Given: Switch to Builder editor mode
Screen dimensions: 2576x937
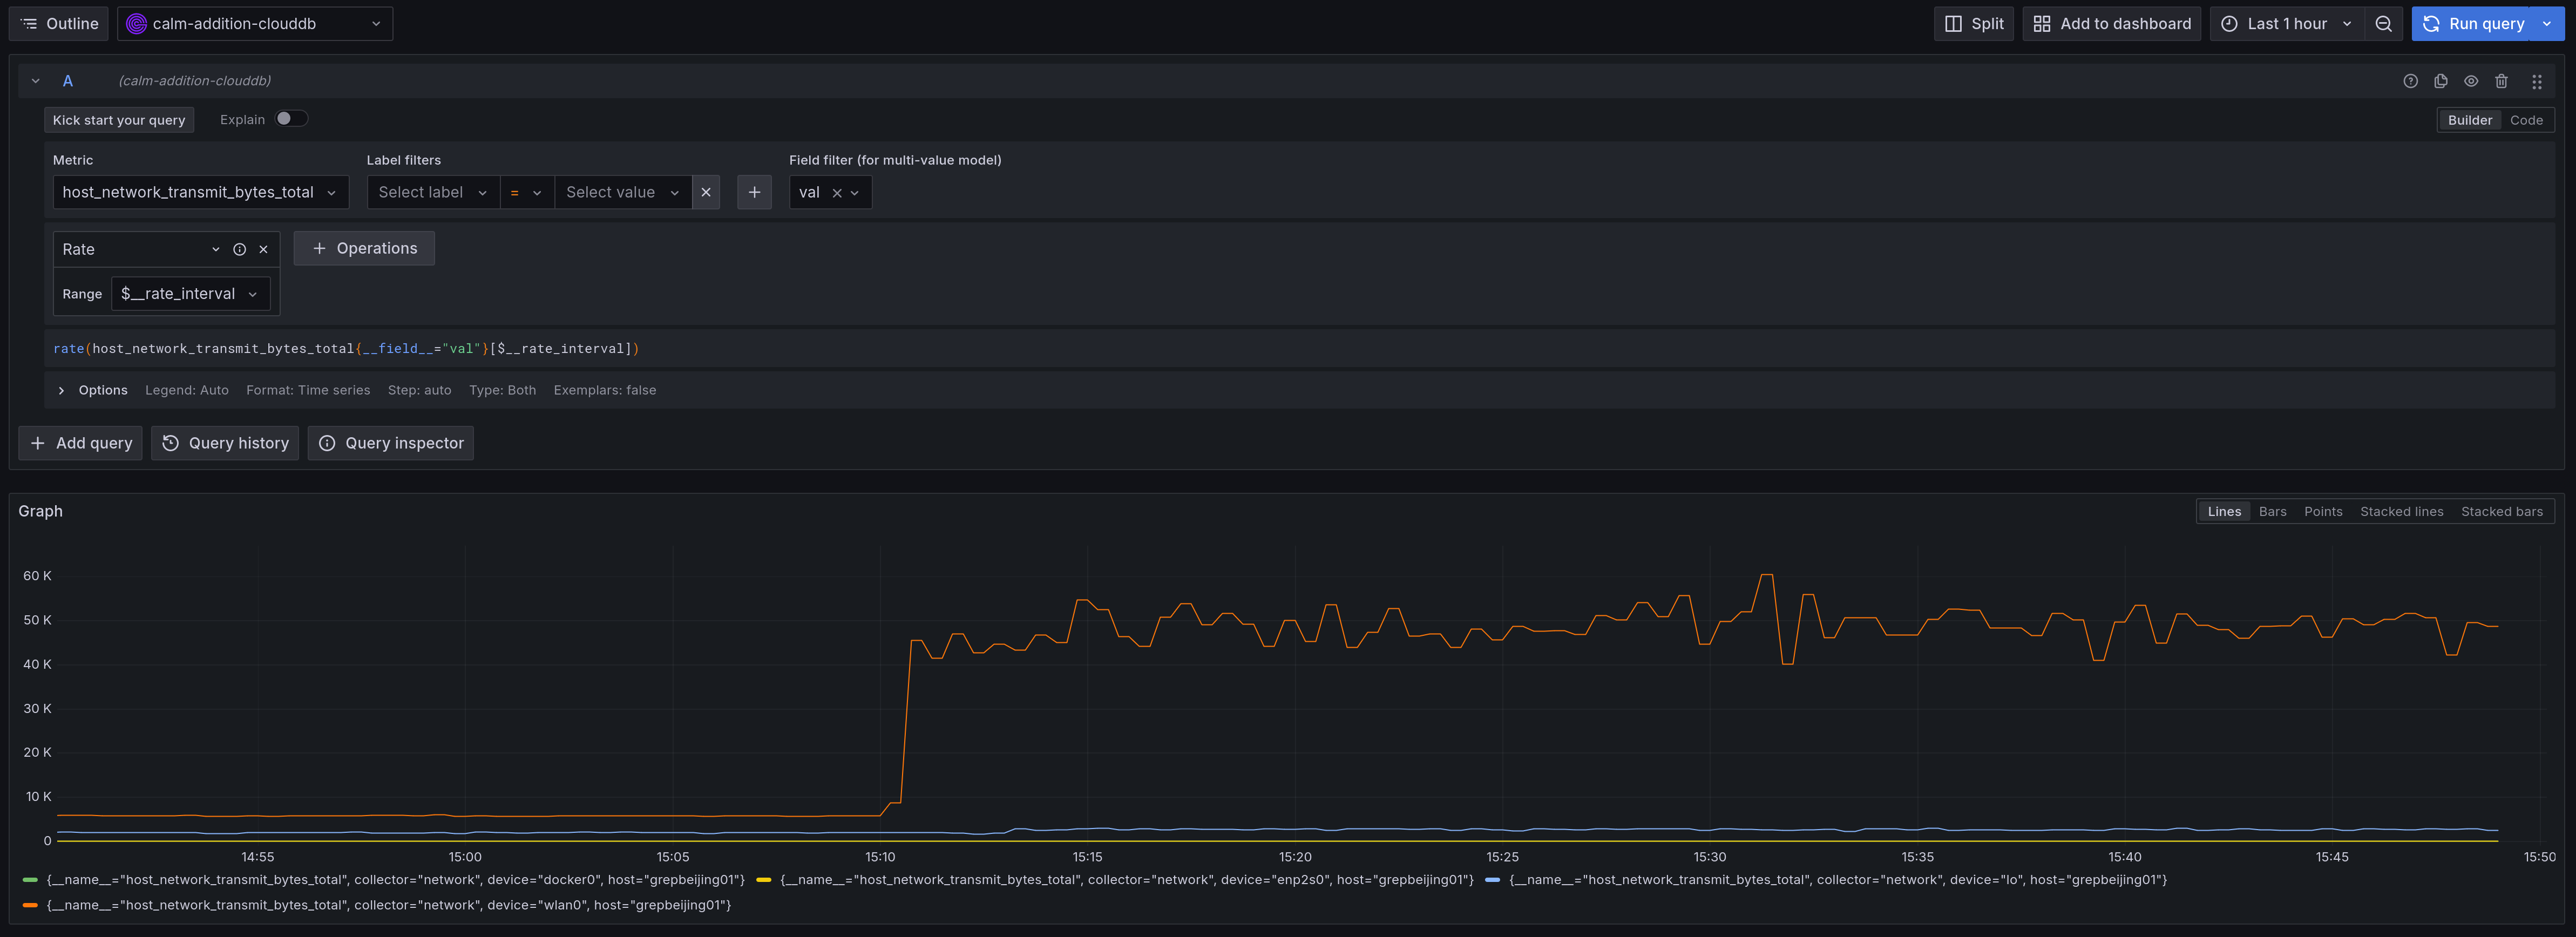Looking at the screenshot, I should [2470, 120].
